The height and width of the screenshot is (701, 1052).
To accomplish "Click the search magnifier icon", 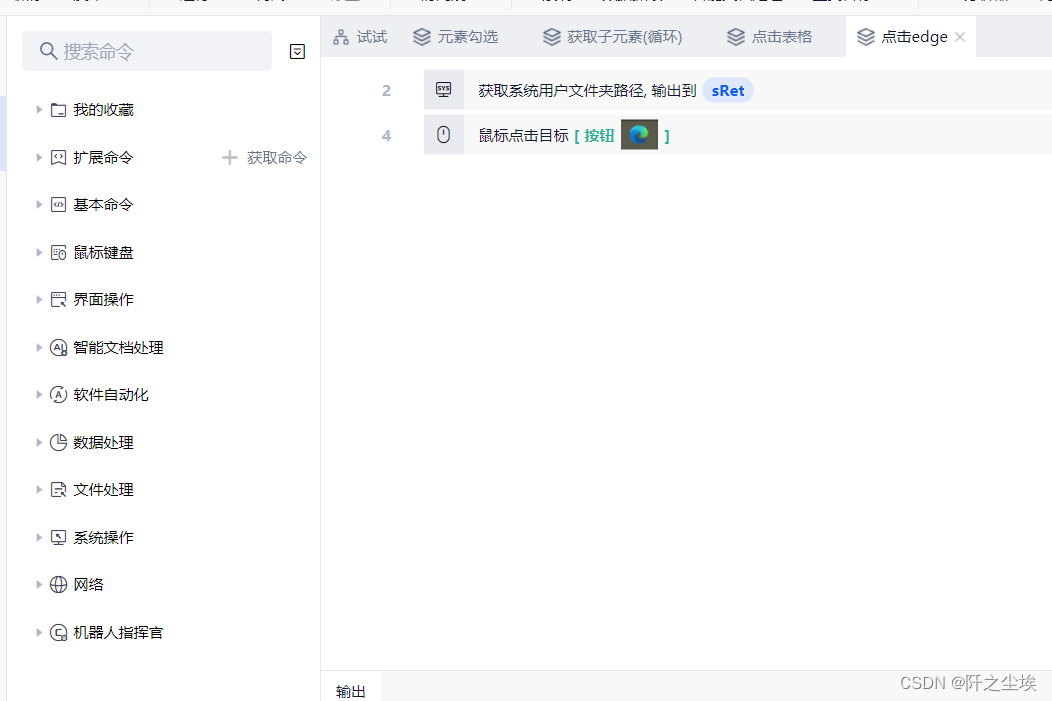I will point(48,51).
